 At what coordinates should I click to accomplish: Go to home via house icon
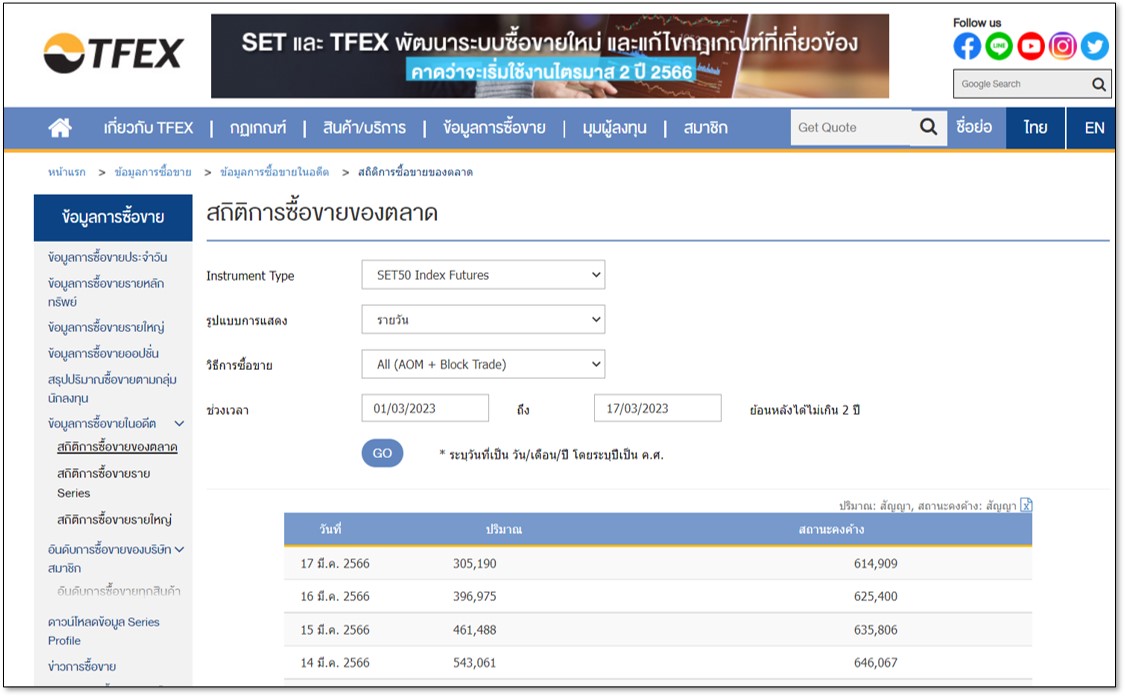[x=60, y=128]
